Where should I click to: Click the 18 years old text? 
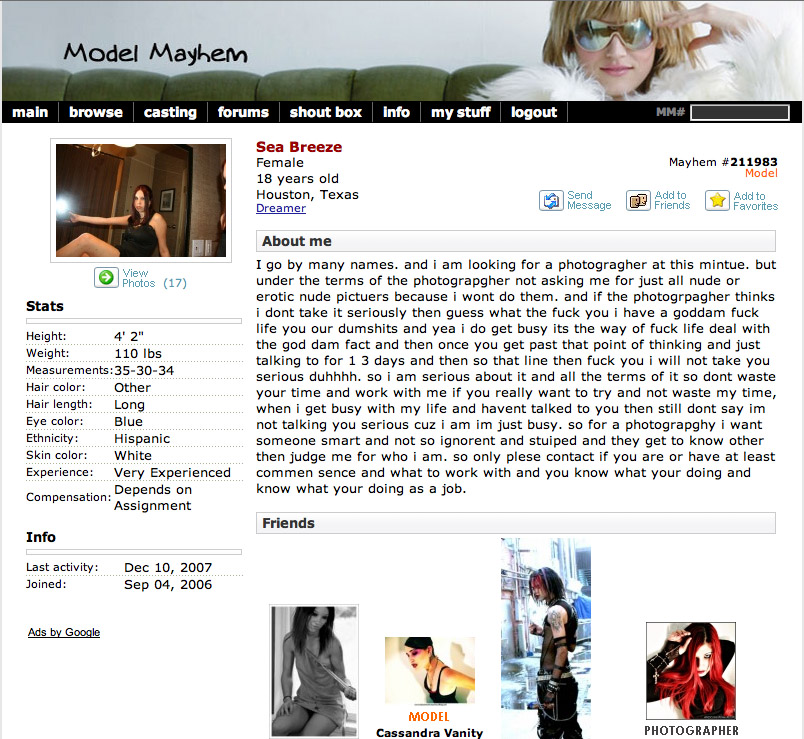coord(297,178)
